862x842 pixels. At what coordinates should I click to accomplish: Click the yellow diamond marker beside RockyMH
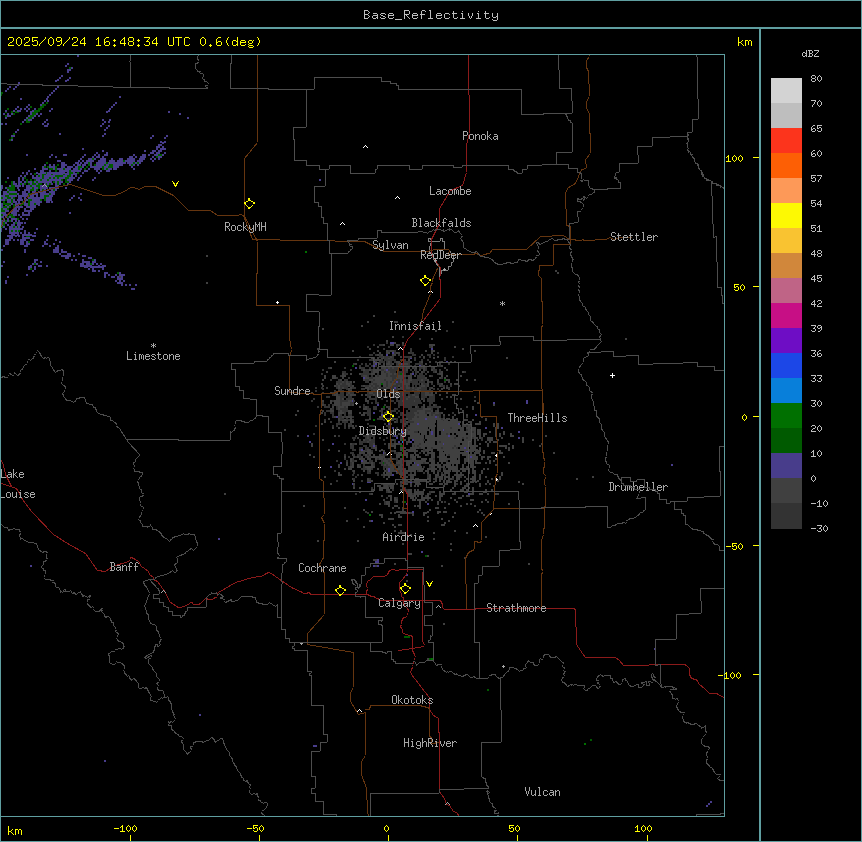pyautogui.click(x=249, y=204)
